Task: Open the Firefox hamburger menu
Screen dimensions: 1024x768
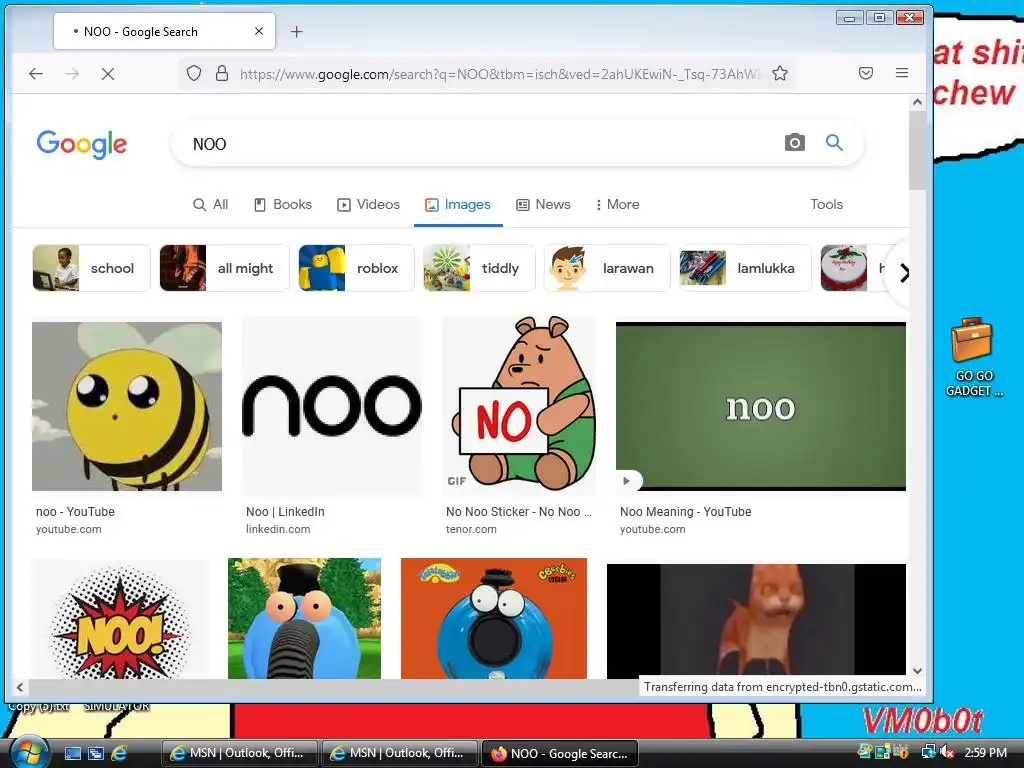Action: [902, 73]
